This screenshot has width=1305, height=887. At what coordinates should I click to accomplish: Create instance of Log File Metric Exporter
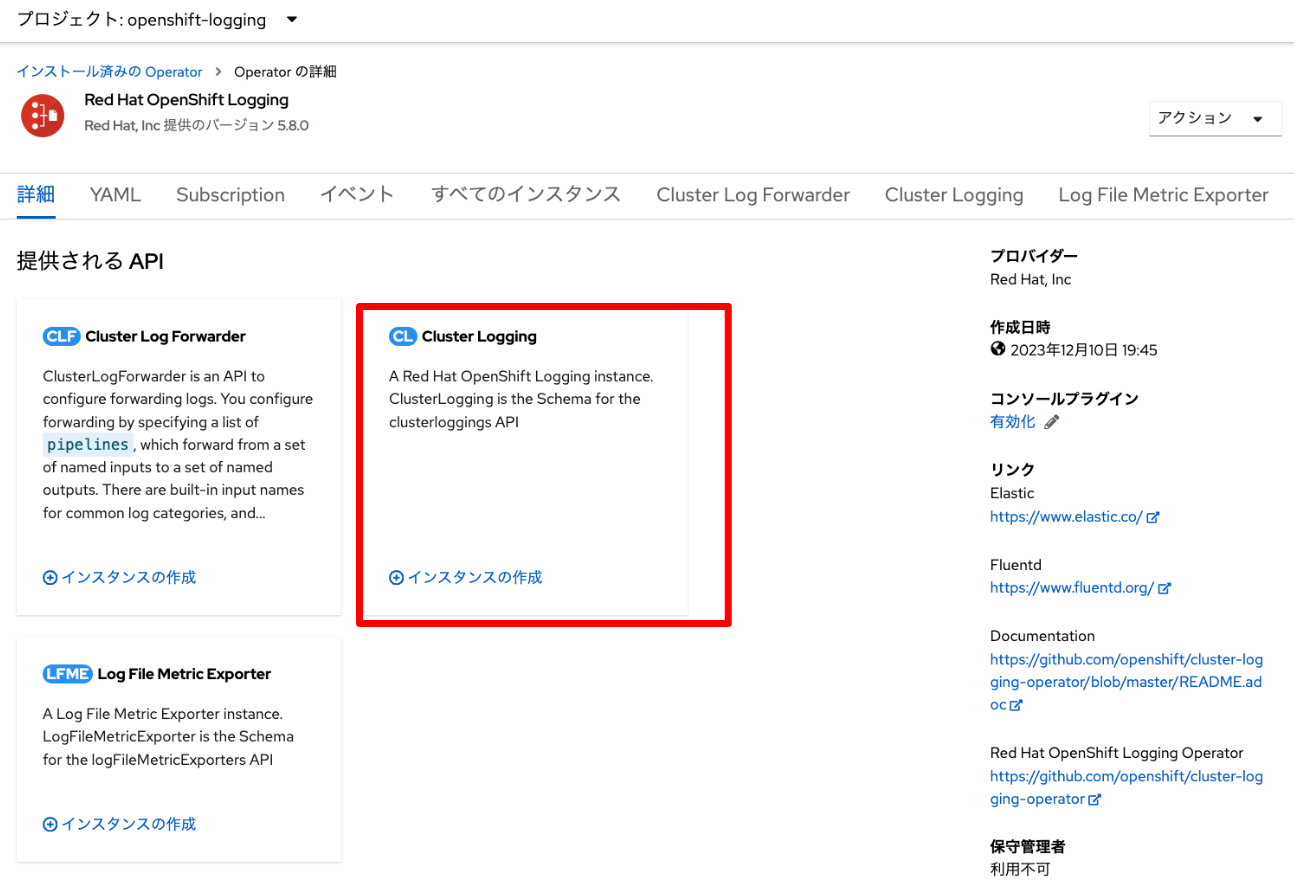tap(119, 824)
